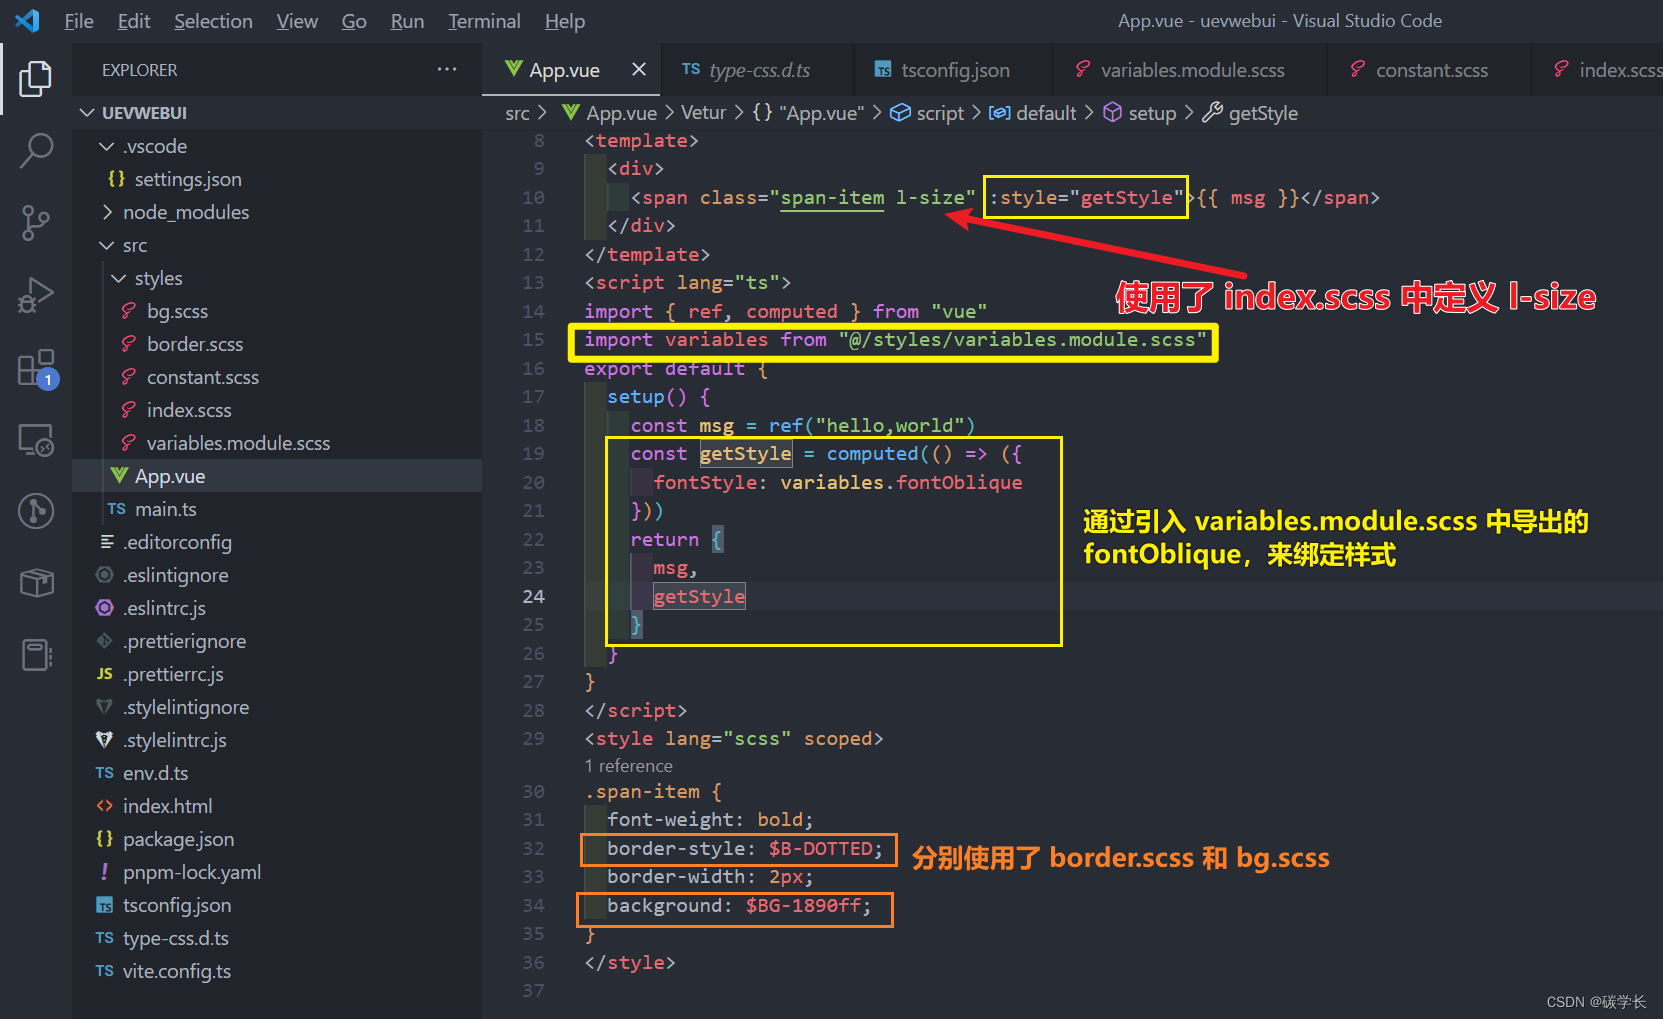Screen dimensions: 1663x1019
Task: Click the setup breadcrumb segment
Action: click(1140, 113)
